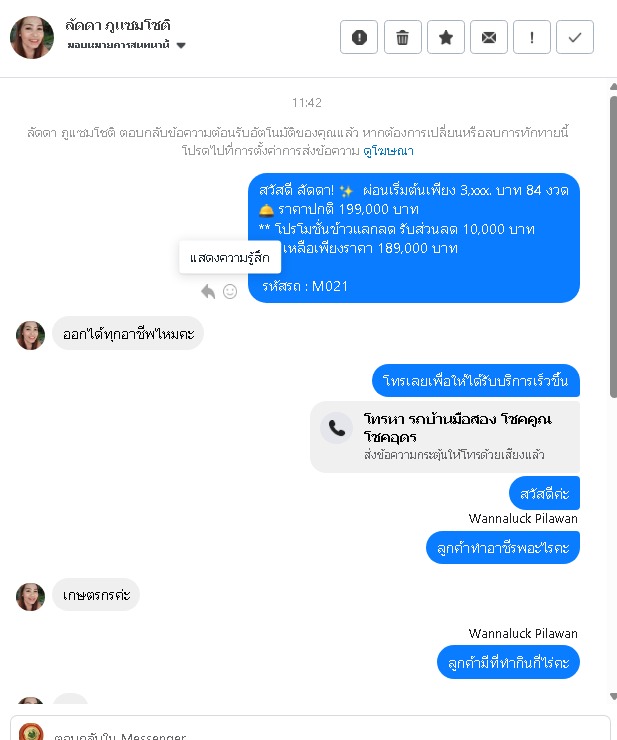The height and width of the screenshot is (740, 617).
Task: Click the phone icon in call card
Action: (337, 428)
